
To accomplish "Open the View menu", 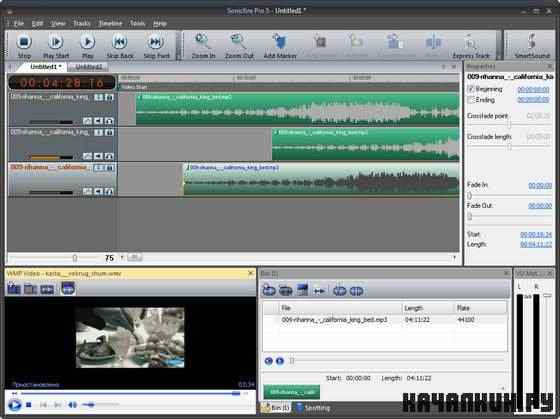I will point(58,24).
